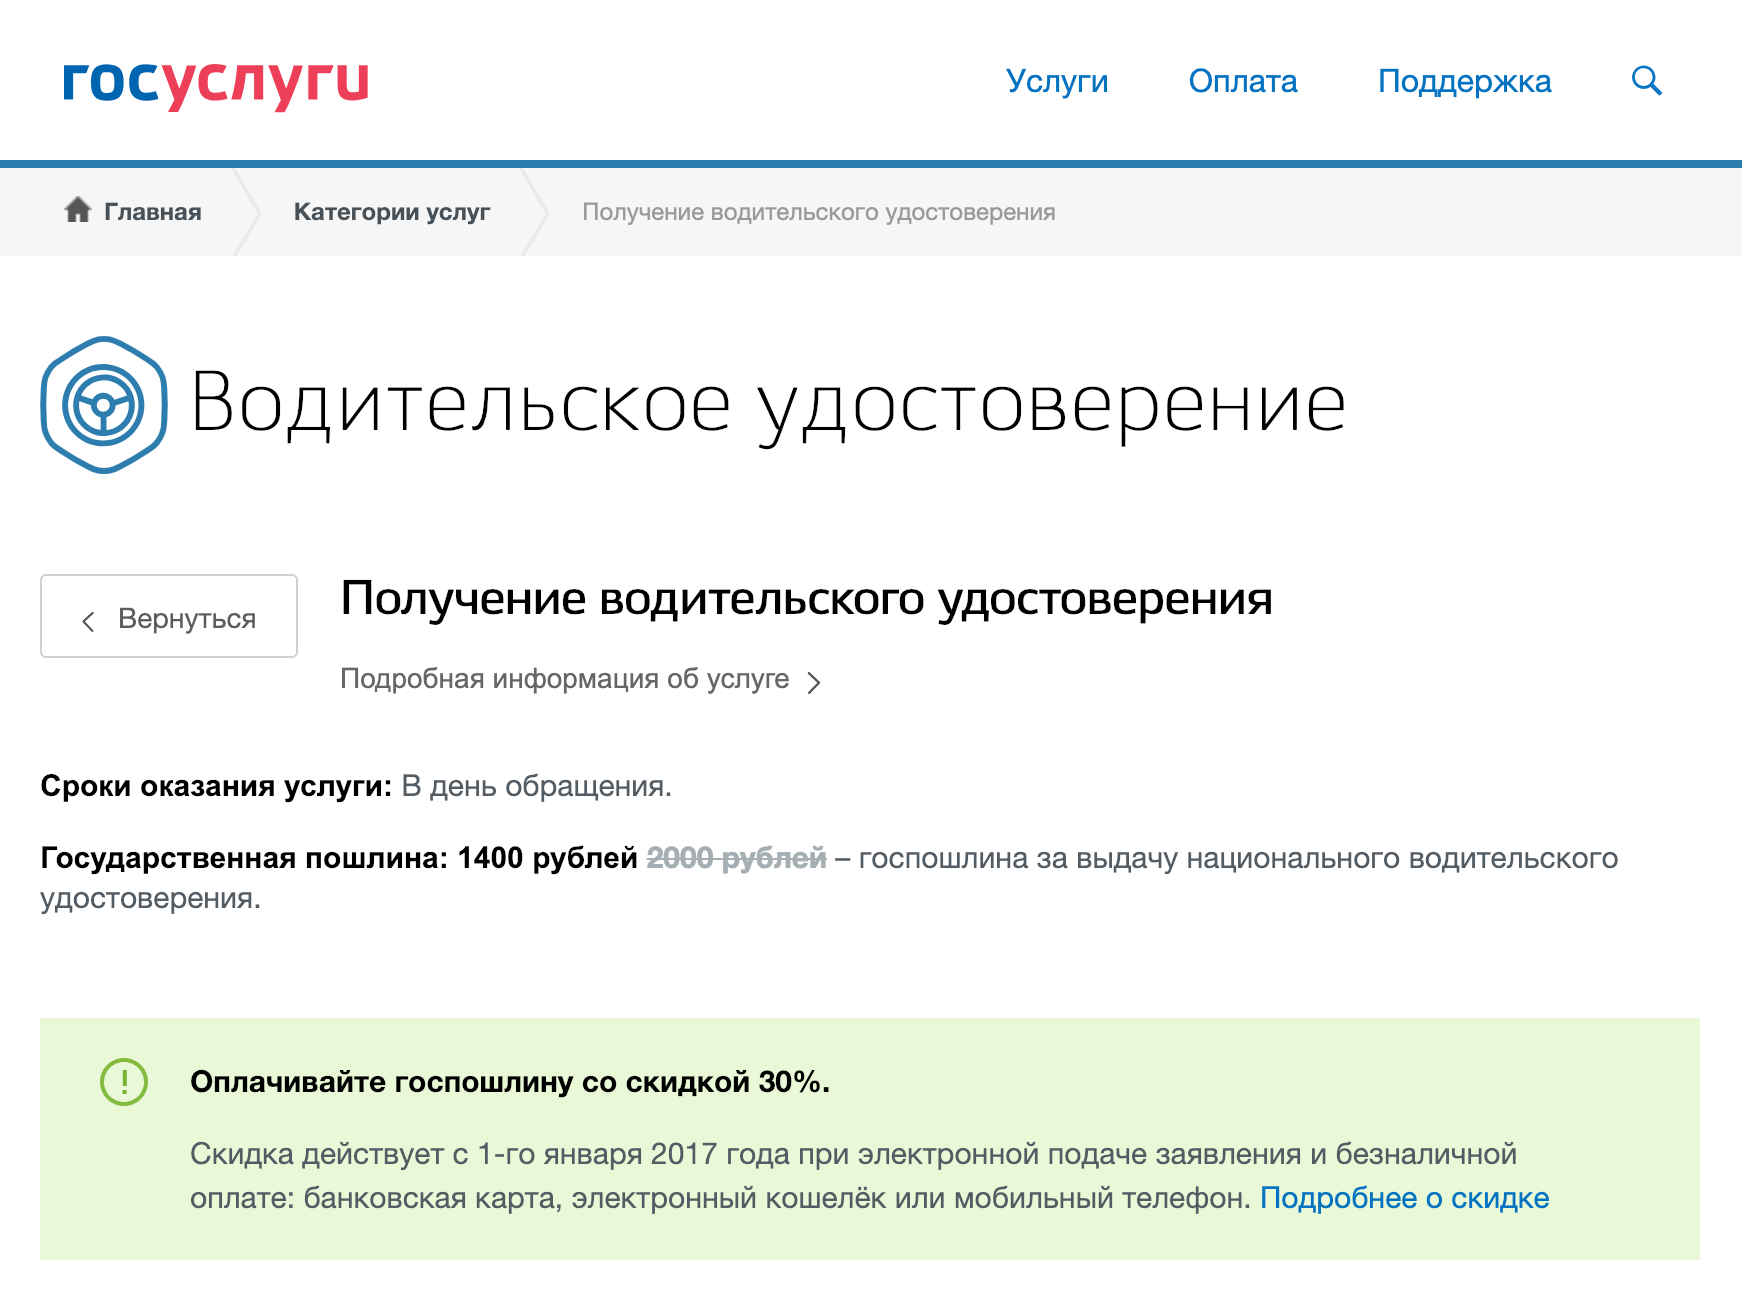Viewport: 1742px width, 1304px height.
Task: Open Категории услуг from breadcrumb
Action: 391,211
